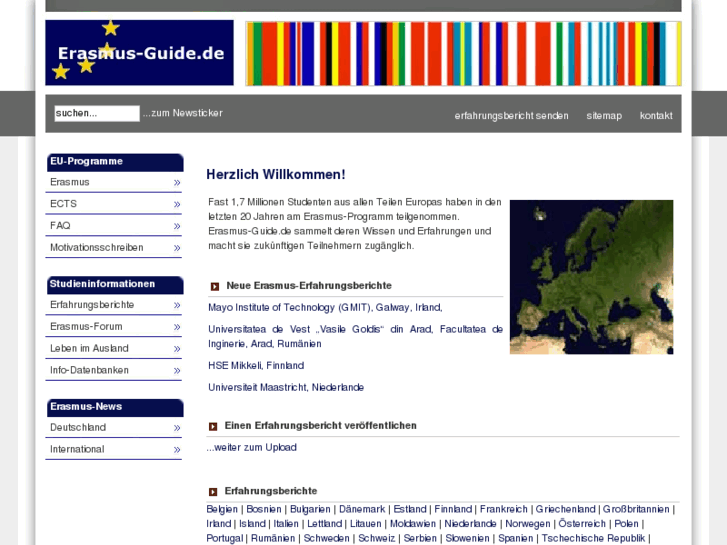Open Moldawien country reports

(413, 524)
